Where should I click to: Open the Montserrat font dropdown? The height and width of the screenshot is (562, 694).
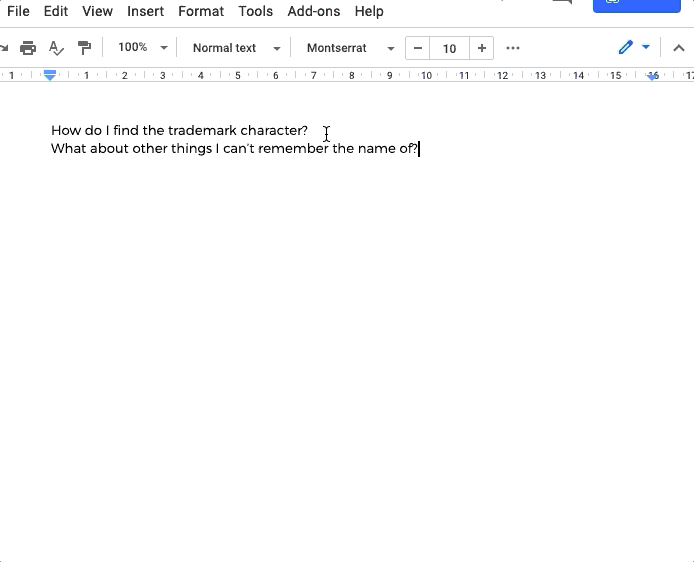(x=350, y=48)
